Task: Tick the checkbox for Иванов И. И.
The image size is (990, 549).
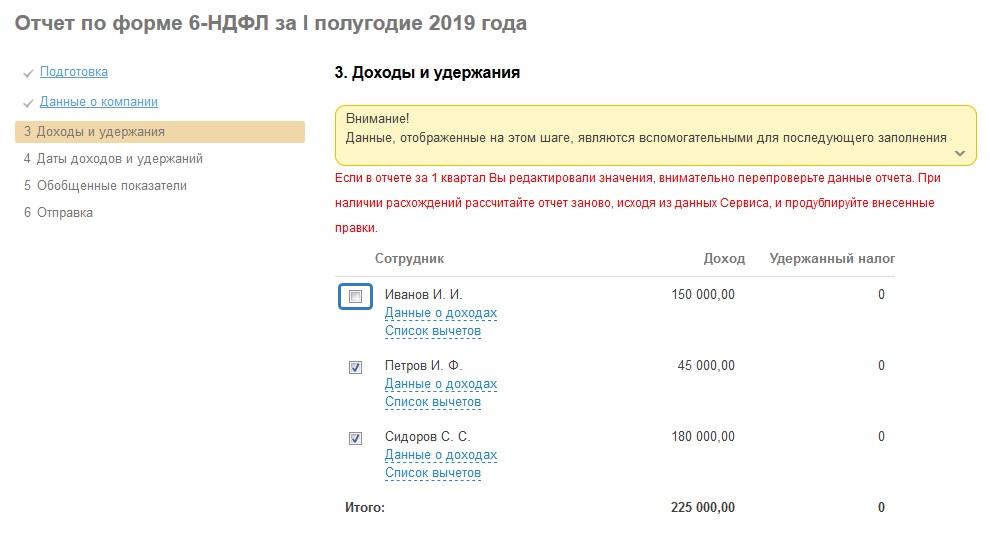Action: tap(355, 297)
